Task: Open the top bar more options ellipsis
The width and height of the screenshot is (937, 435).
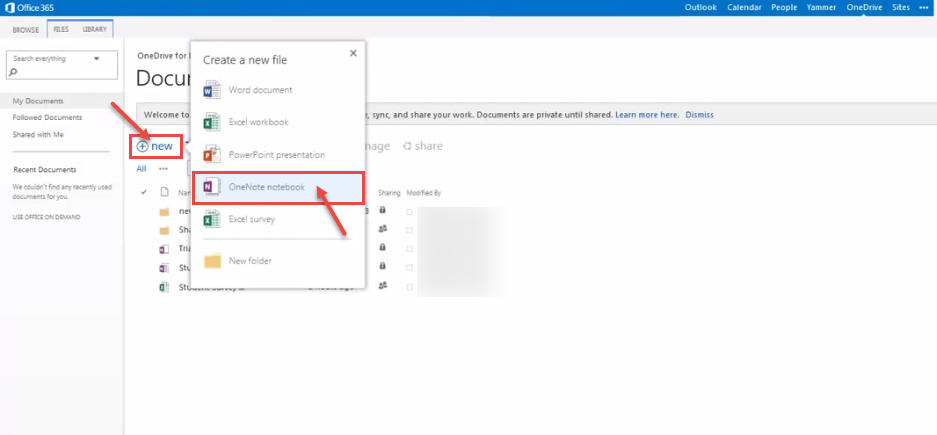Action: click(x=924, y=8)
